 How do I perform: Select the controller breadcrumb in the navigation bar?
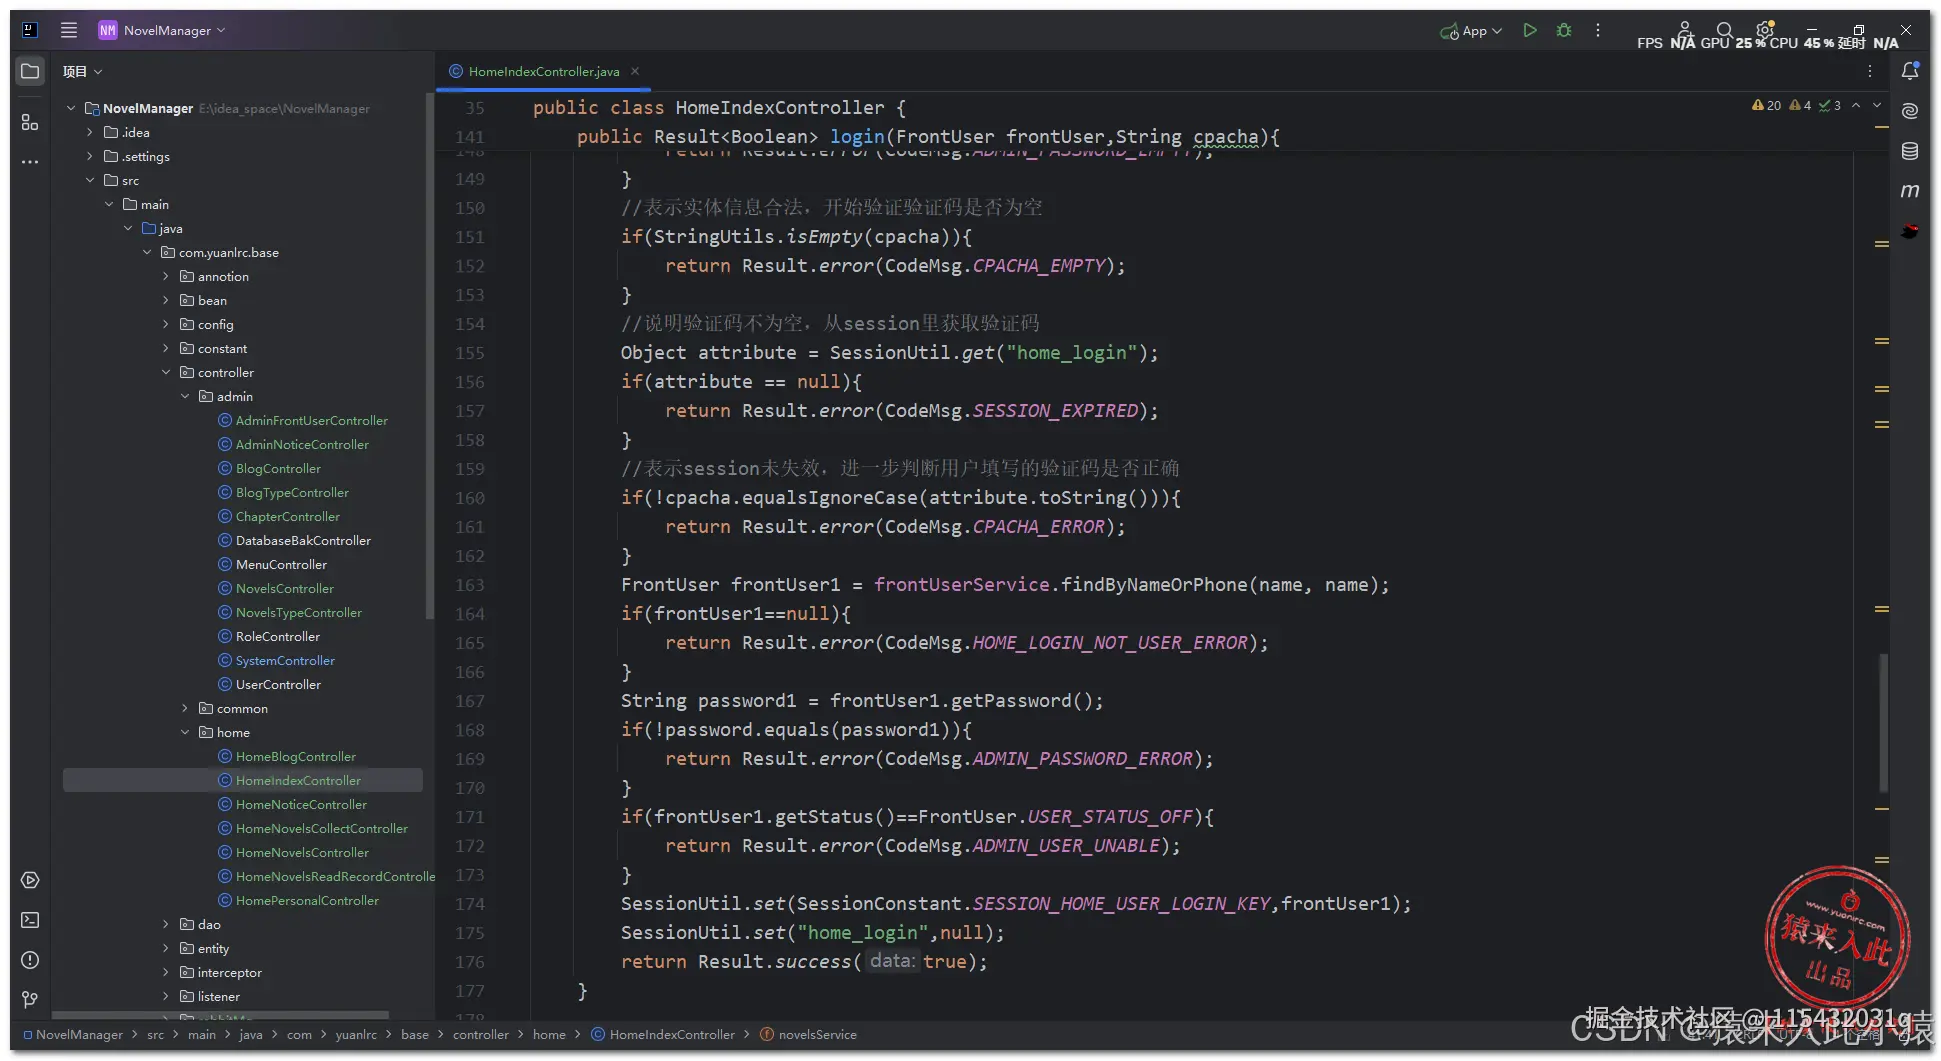(480, 1034)
